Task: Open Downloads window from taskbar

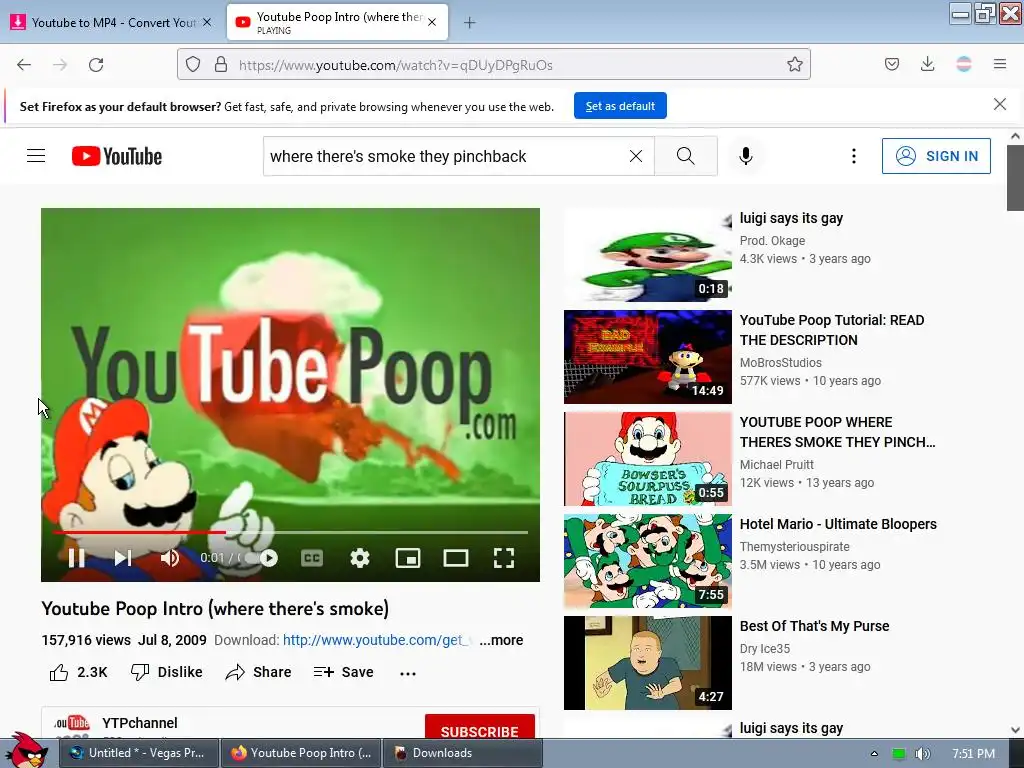Action: tap(462, 753)
